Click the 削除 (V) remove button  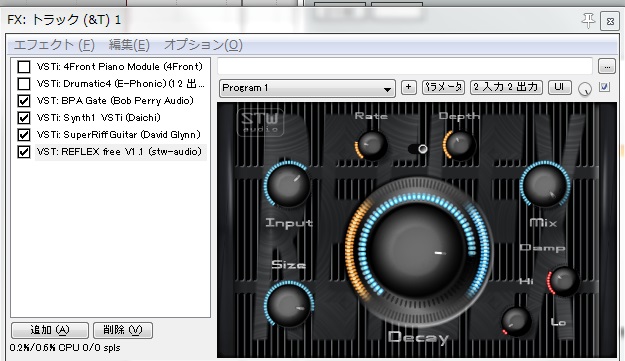click(123, 330)
